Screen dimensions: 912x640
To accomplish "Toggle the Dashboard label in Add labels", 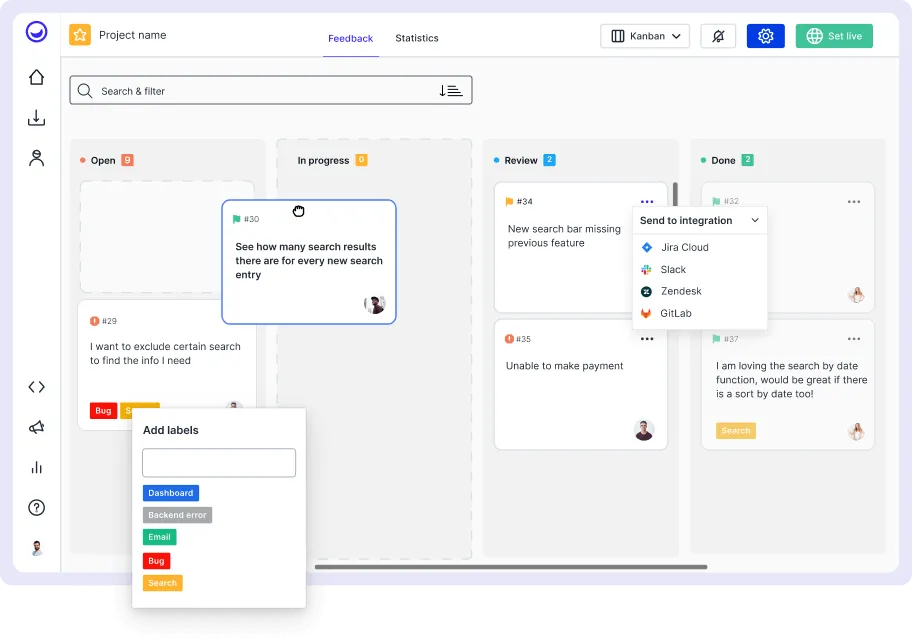I will tap(170, 492).
